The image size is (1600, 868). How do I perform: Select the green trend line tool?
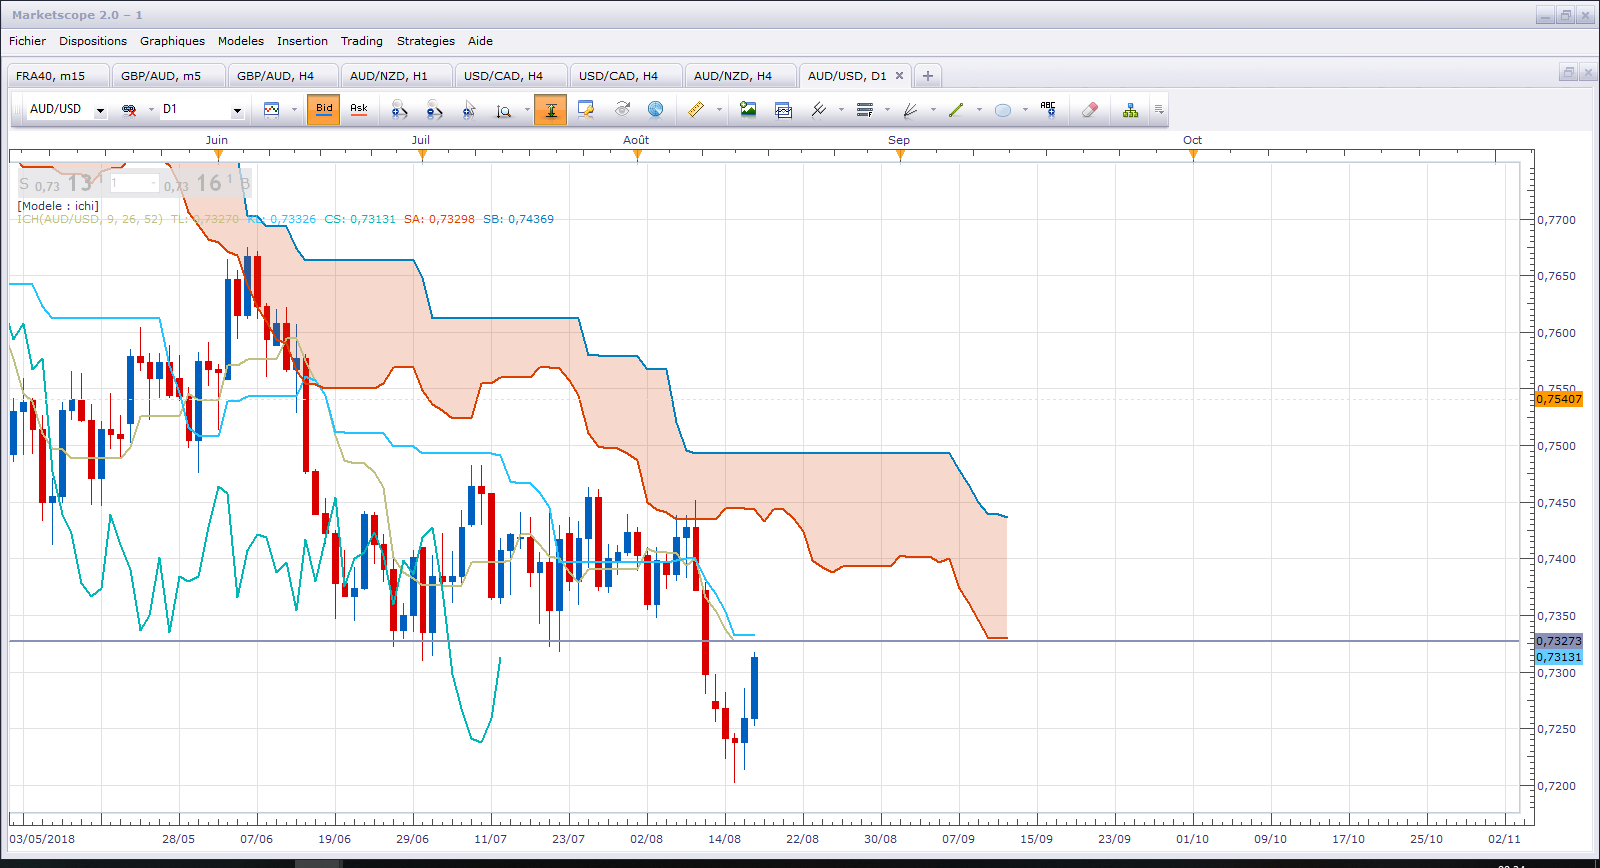[956, 110]
